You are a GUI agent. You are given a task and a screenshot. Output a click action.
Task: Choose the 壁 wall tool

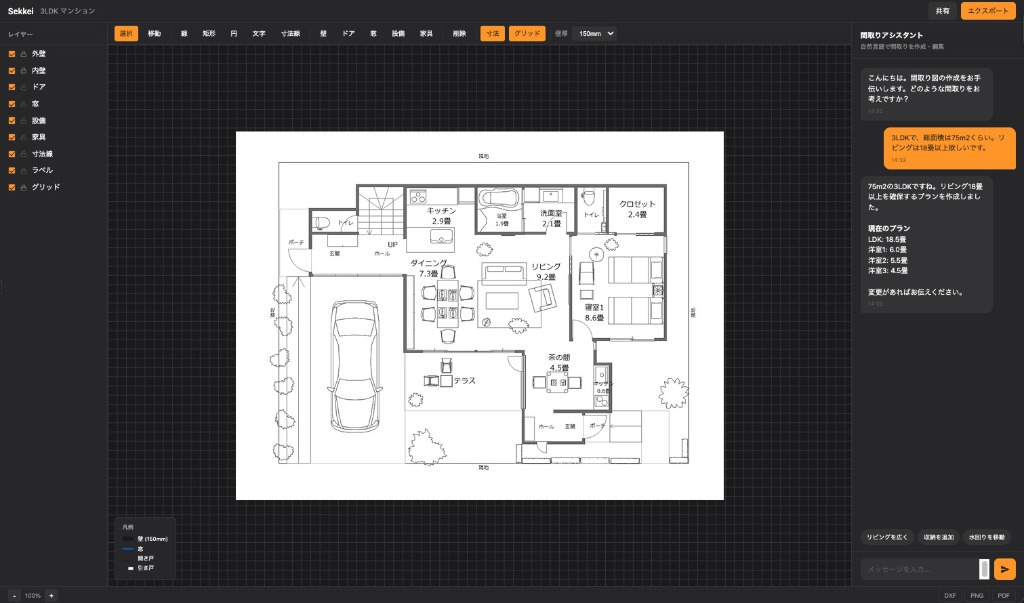323,33
